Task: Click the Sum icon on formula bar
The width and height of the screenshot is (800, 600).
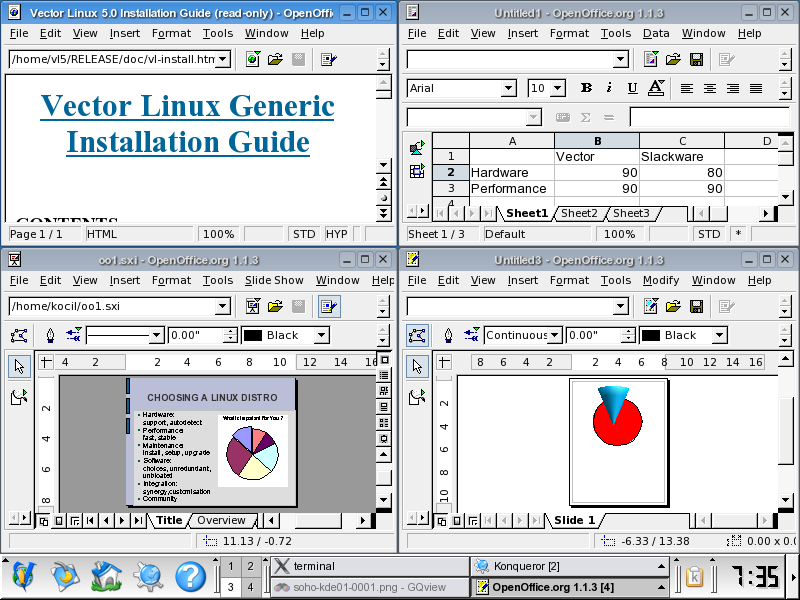Action: (x=585, y=117)
